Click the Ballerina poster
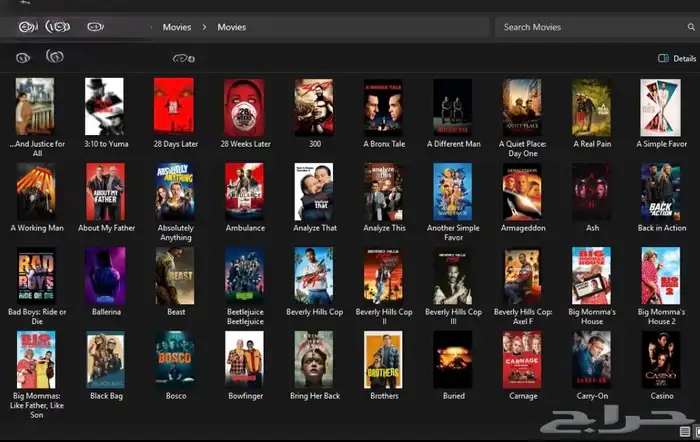 coord(105,275)
